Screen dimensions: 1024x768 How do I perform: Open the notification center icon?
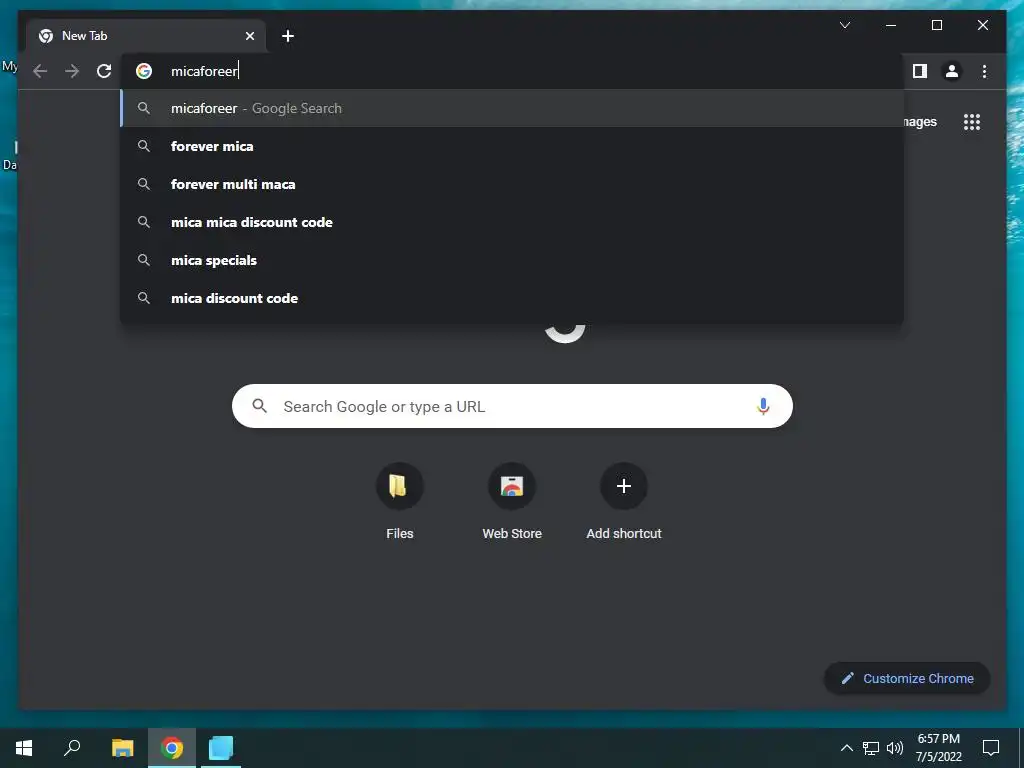click(x=991, y=748)
